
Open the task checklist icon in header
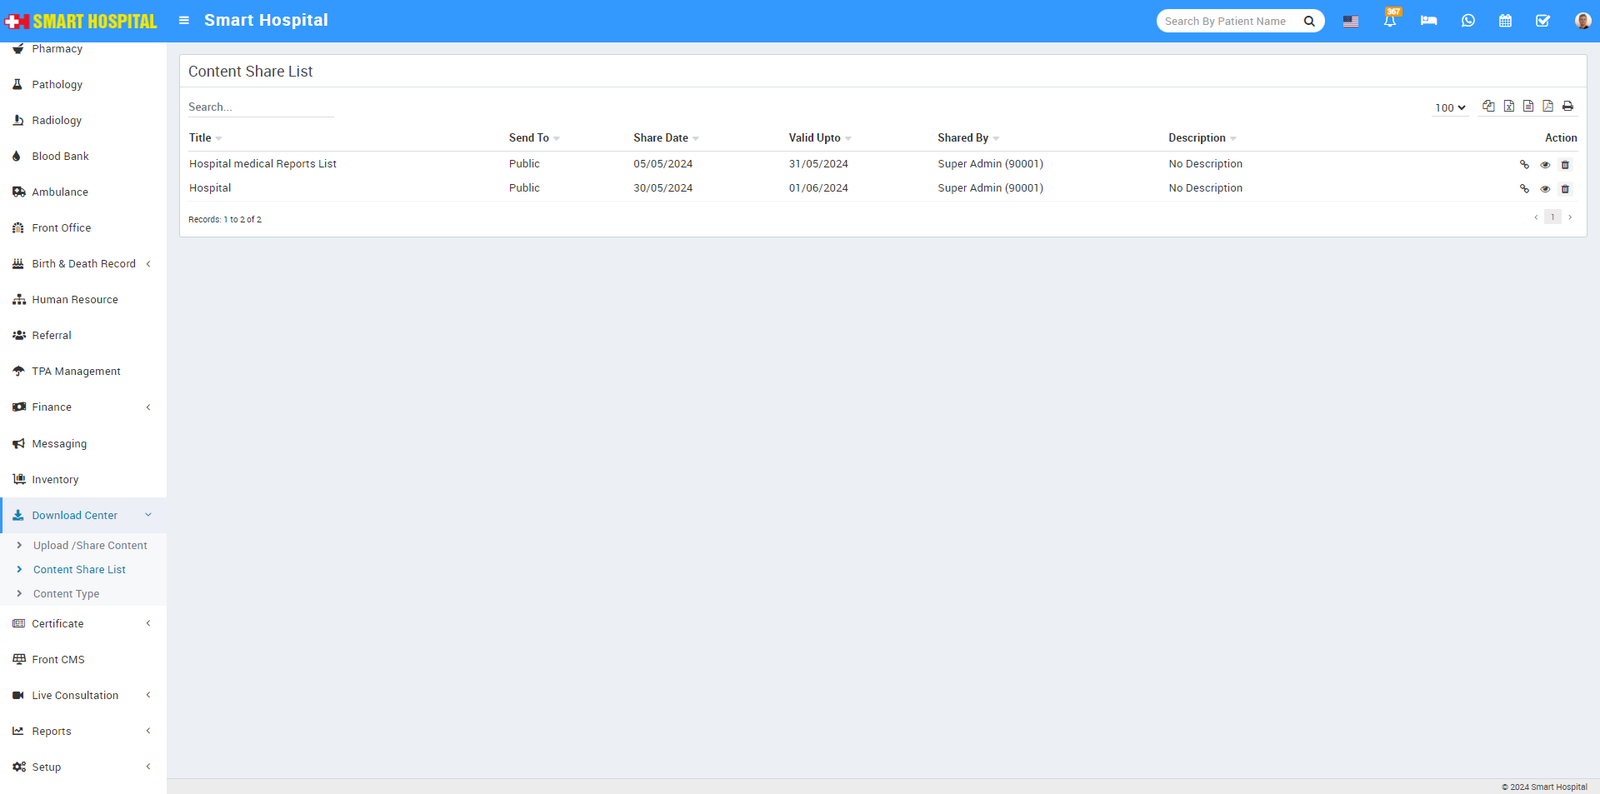coord(1542,21)
